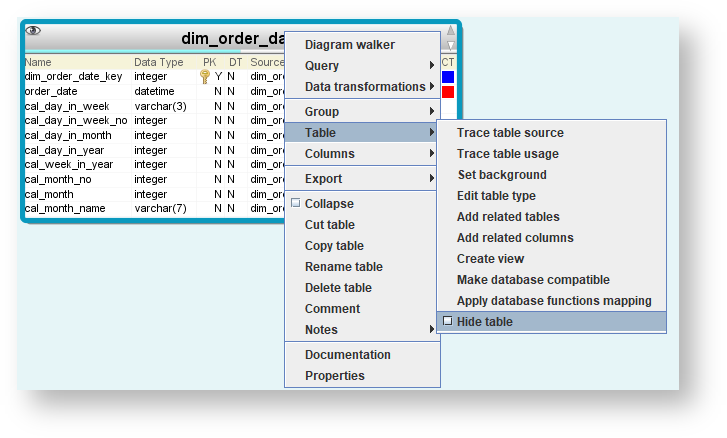Select the cal_day_in_month column row
Screen dimensions: 727x438
154,135
